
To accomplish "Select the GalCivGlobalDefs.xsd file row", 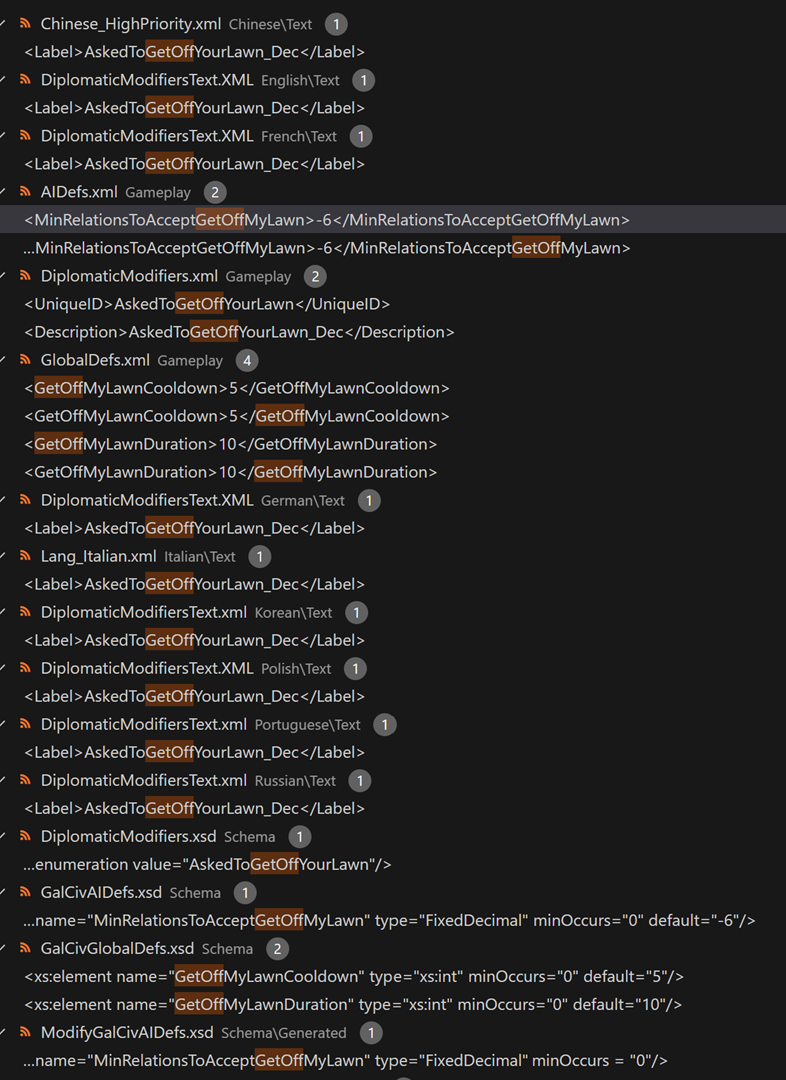I will click(x=393, y=948).
